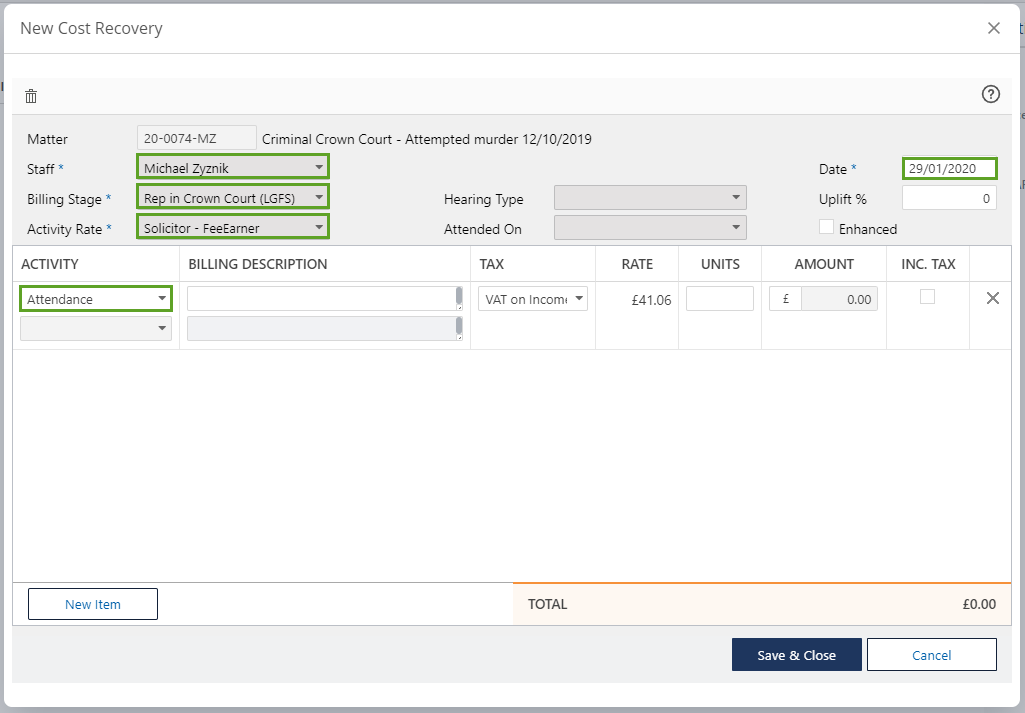
Task: Click into the Date field
Action: coord(948,168)
